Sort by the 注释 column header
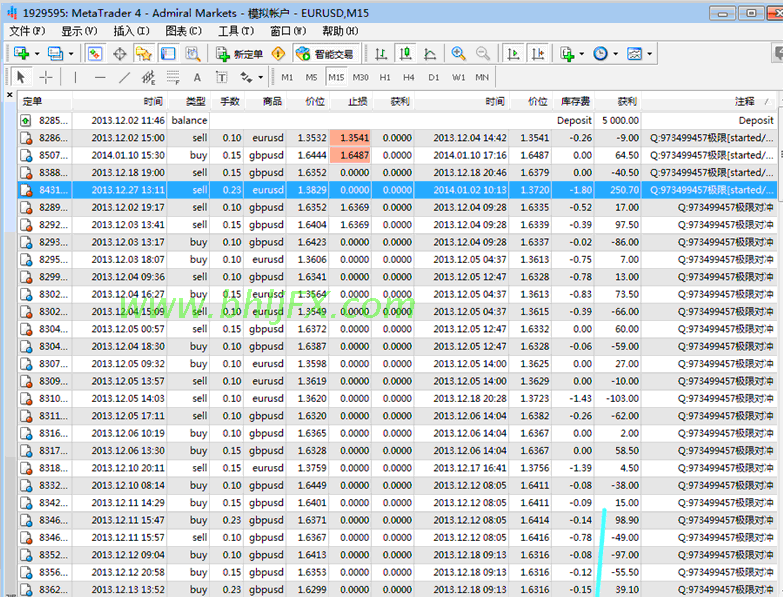This screenshot has width=783, height=597. pyautogui.click(x=709, y=101)
